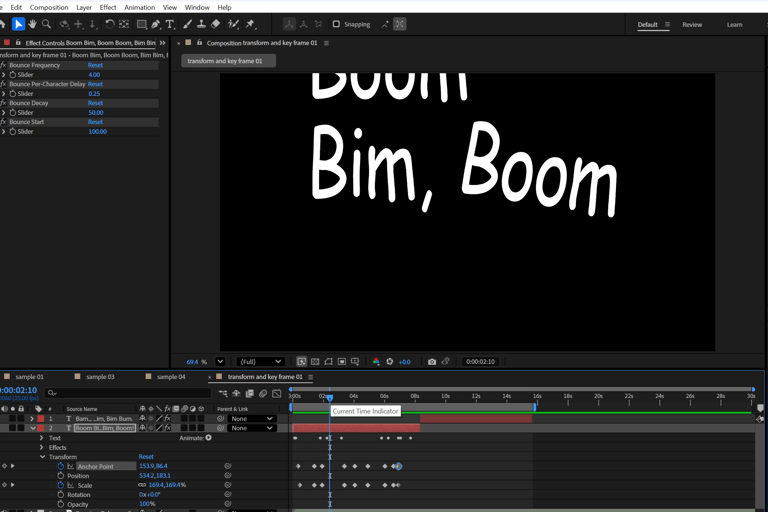Expand the Text property group
768x512 pixels.
click(x=42, y=438)
